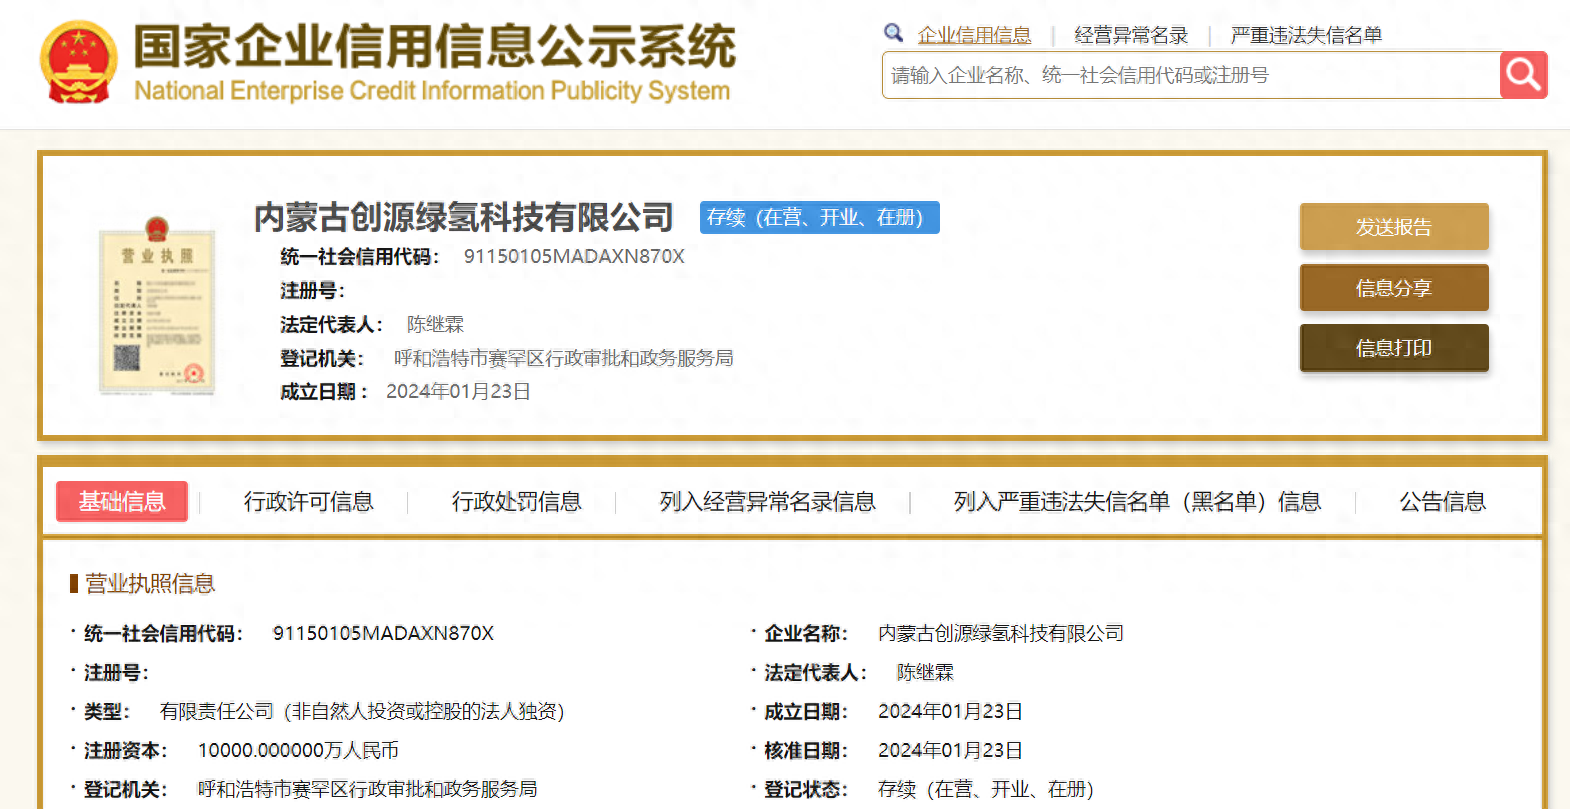
Task: Switch to the 列入严重违法失信名单（黑名单）信息 tab
Action: (x=1138, y=501)
